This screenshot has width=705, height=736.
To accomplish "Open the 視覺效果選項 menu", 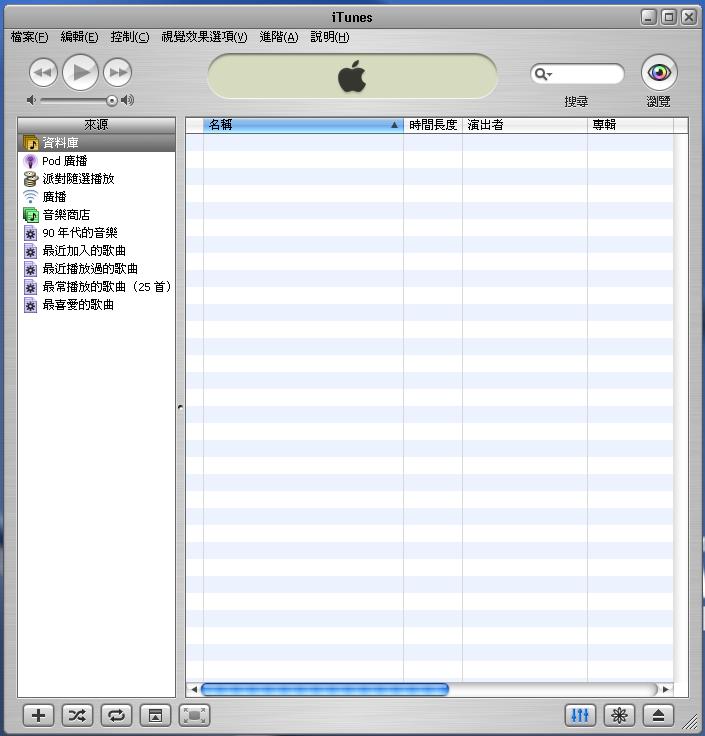I will pyautogui.click(x=204, y=37).
